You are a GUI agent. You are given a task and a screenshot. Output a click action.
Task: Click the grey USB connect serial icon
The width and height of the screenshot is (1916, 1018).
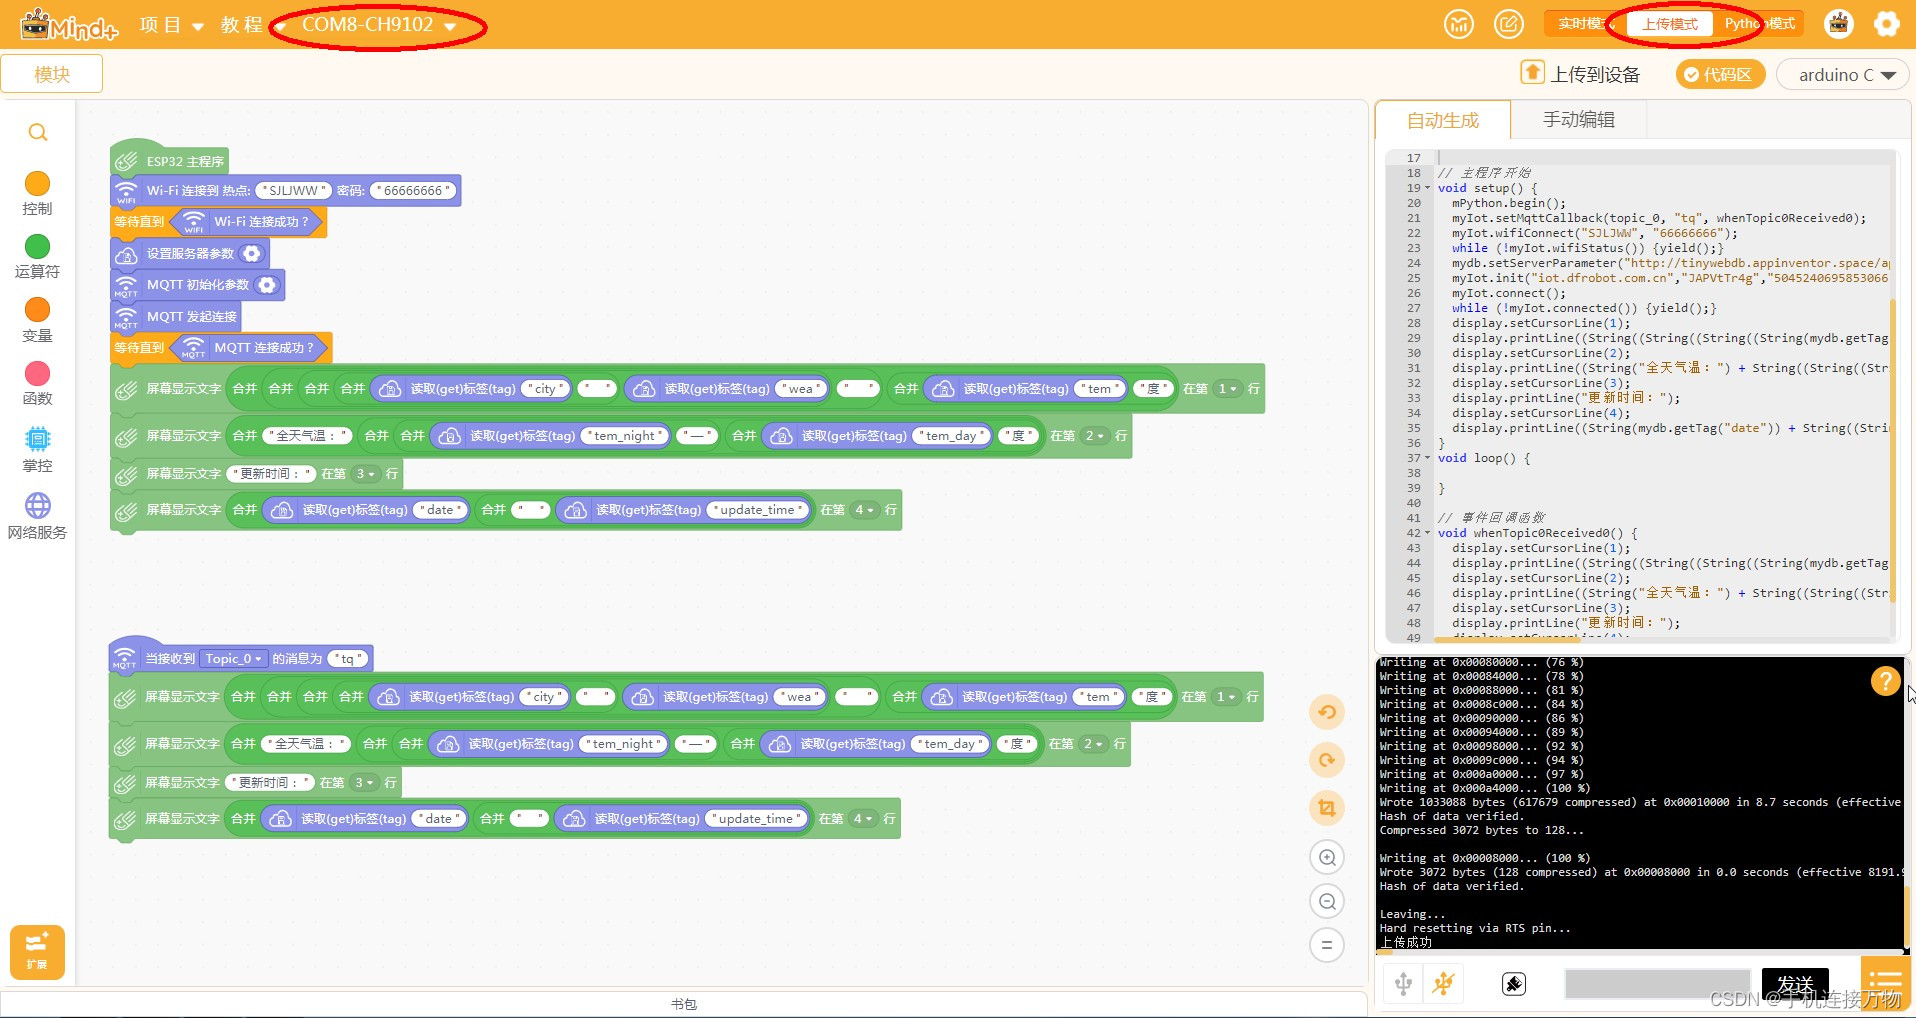pos(1404,984)
